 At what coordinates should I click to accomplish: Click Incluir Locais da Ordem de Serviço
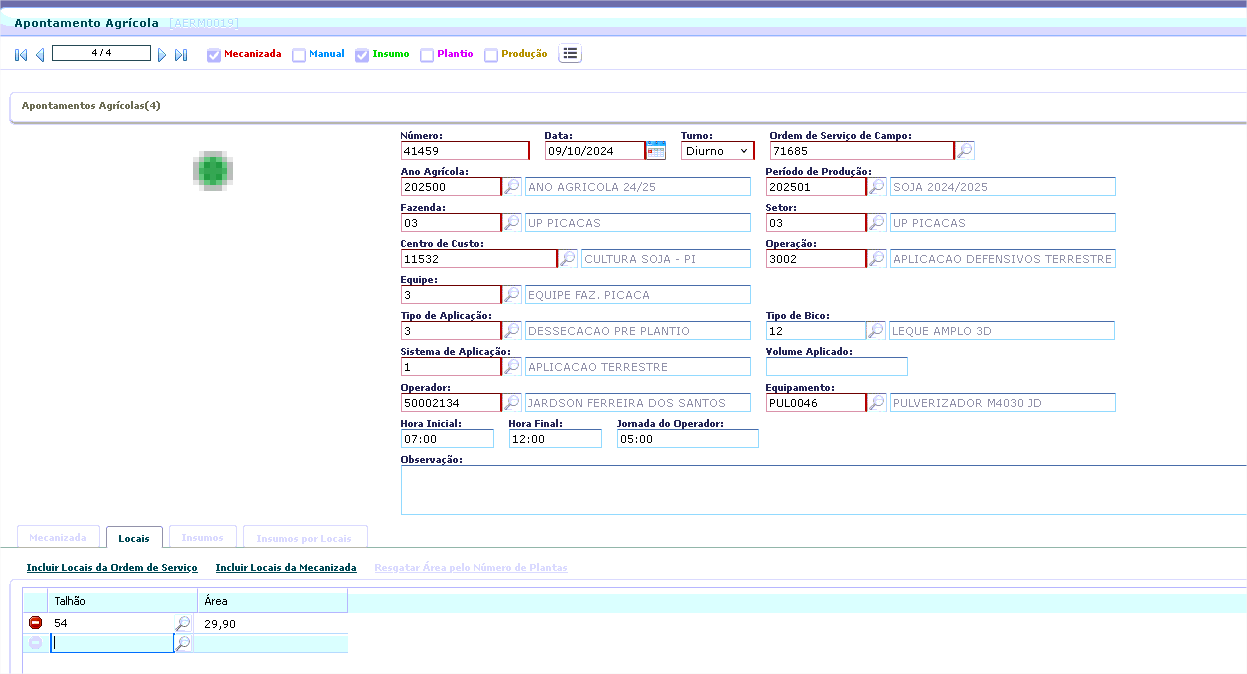point(112,568)
